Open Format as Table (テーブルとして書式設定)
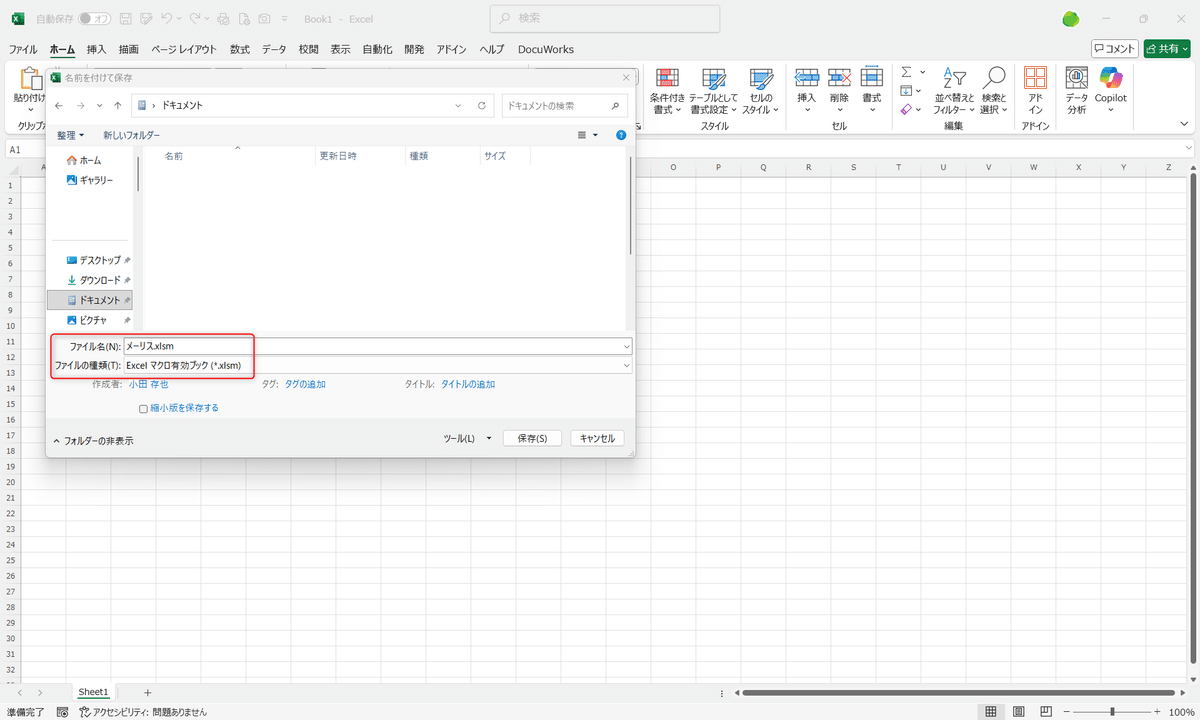 pos(714,92)
